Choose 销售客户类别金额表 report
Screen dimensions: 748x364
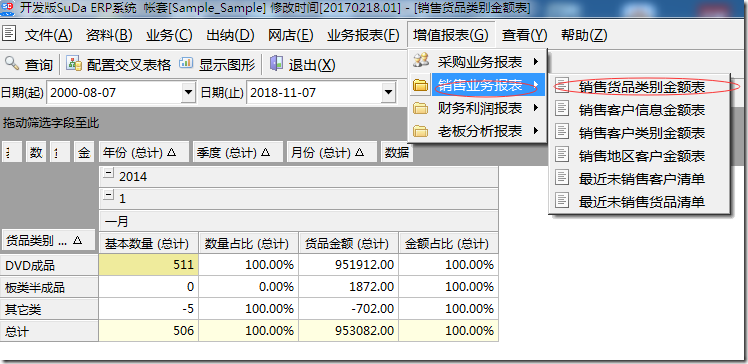pos(640,132)
